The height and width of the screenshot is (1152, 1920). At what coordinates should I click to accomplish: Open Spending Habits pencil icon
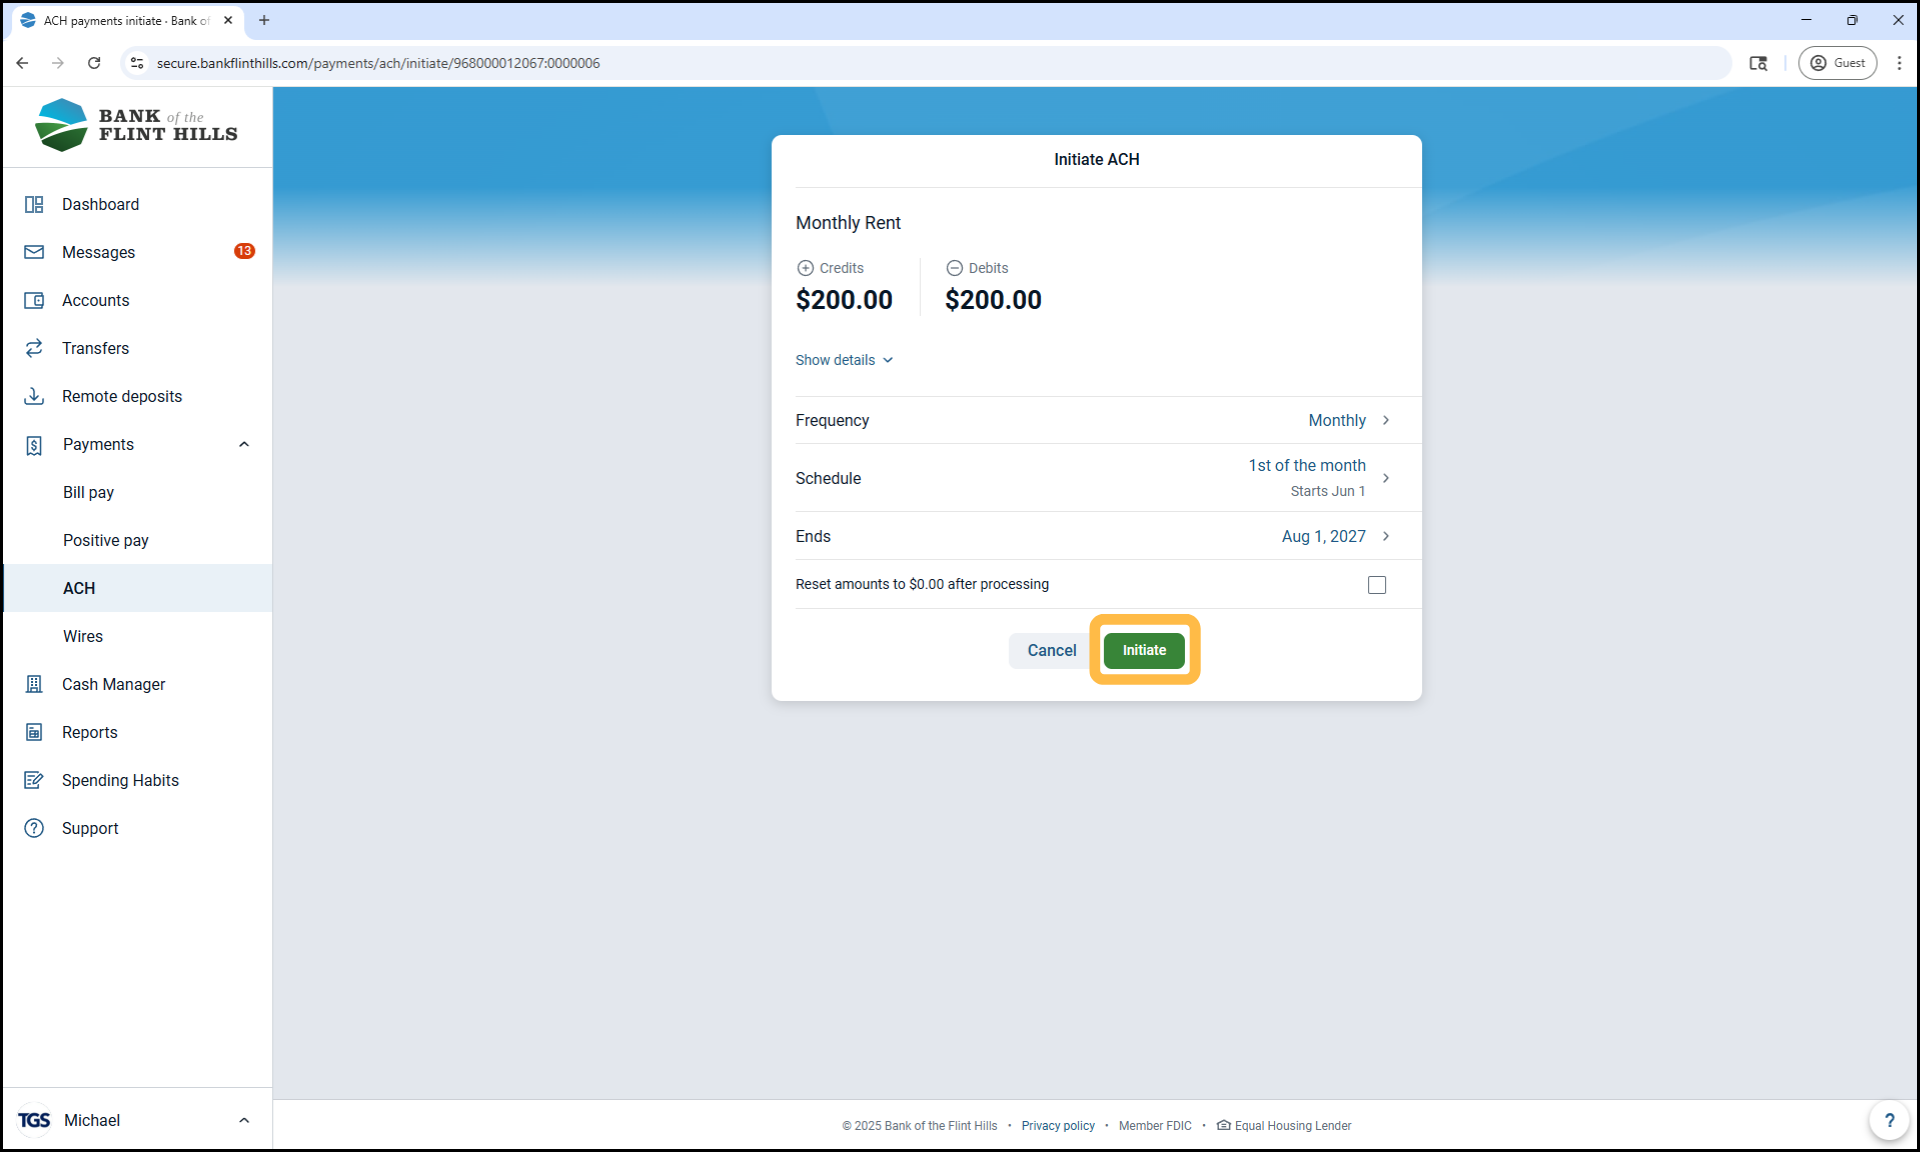tap(34, 780)
